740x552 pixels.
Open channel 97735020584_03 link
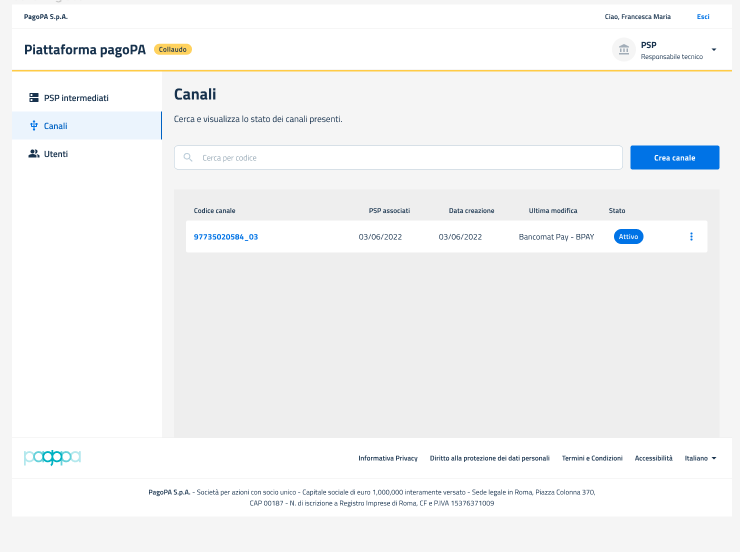[226, 237]
